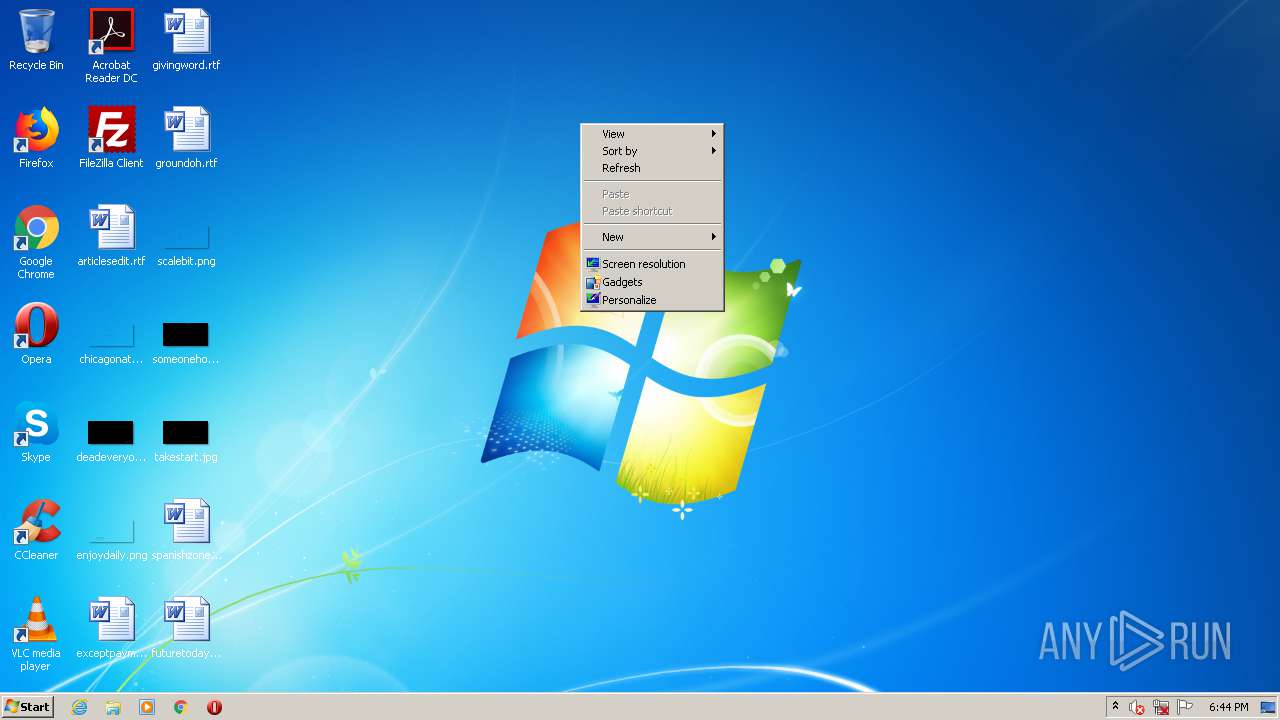Select the deadeveryo… image file
1280x720 pixels.
click(x=111, y=440)
